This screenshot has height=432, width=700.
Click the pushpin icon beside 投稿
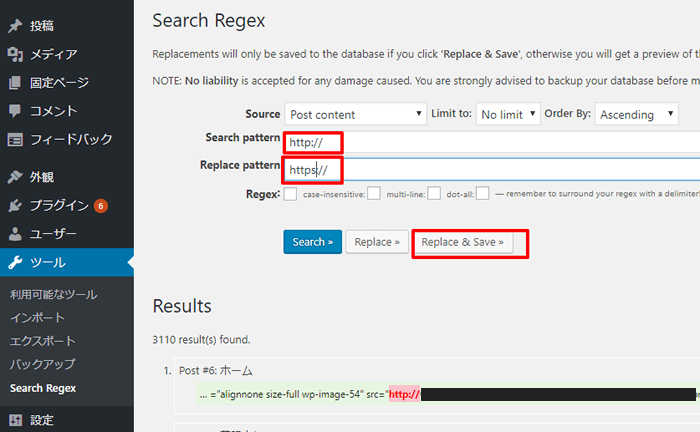15,26
